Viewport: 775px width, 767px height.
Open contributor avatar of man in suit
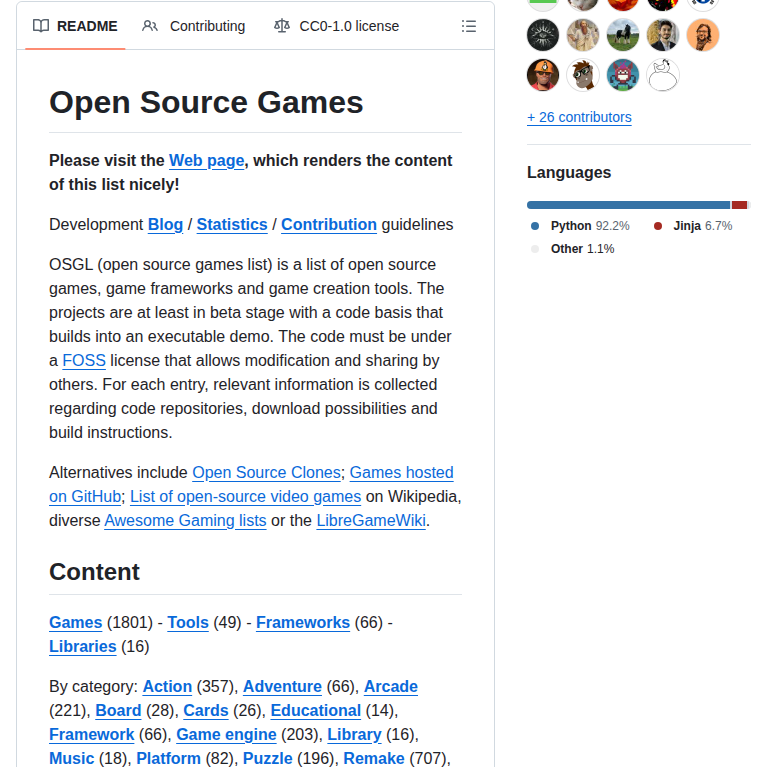[663, 35]
